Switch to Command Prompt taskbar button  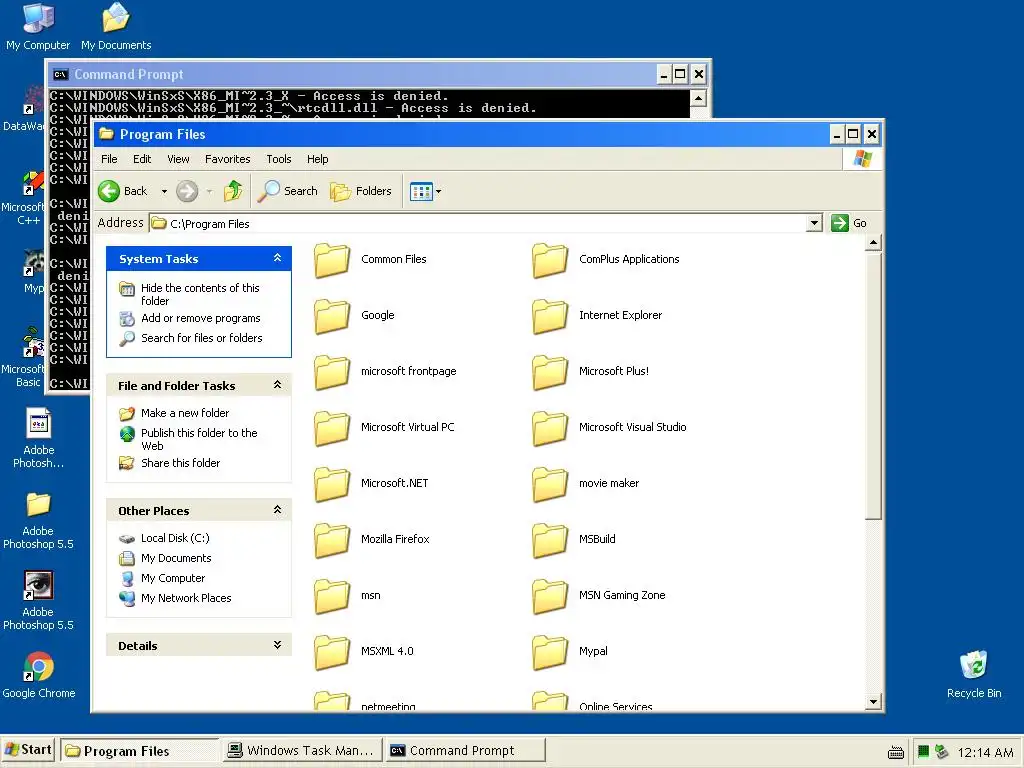[x=465, y=751]
